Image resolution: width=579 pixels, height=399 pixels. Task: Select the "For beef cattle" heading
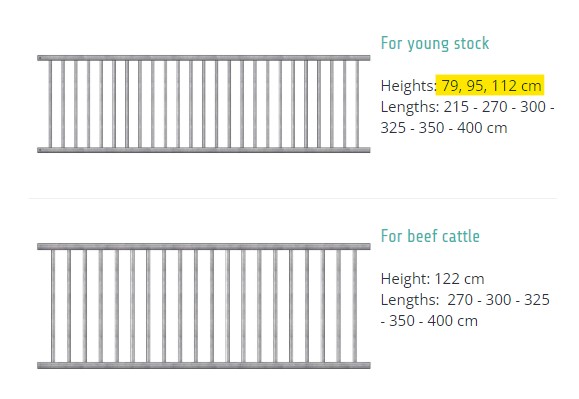click(430, 236)
